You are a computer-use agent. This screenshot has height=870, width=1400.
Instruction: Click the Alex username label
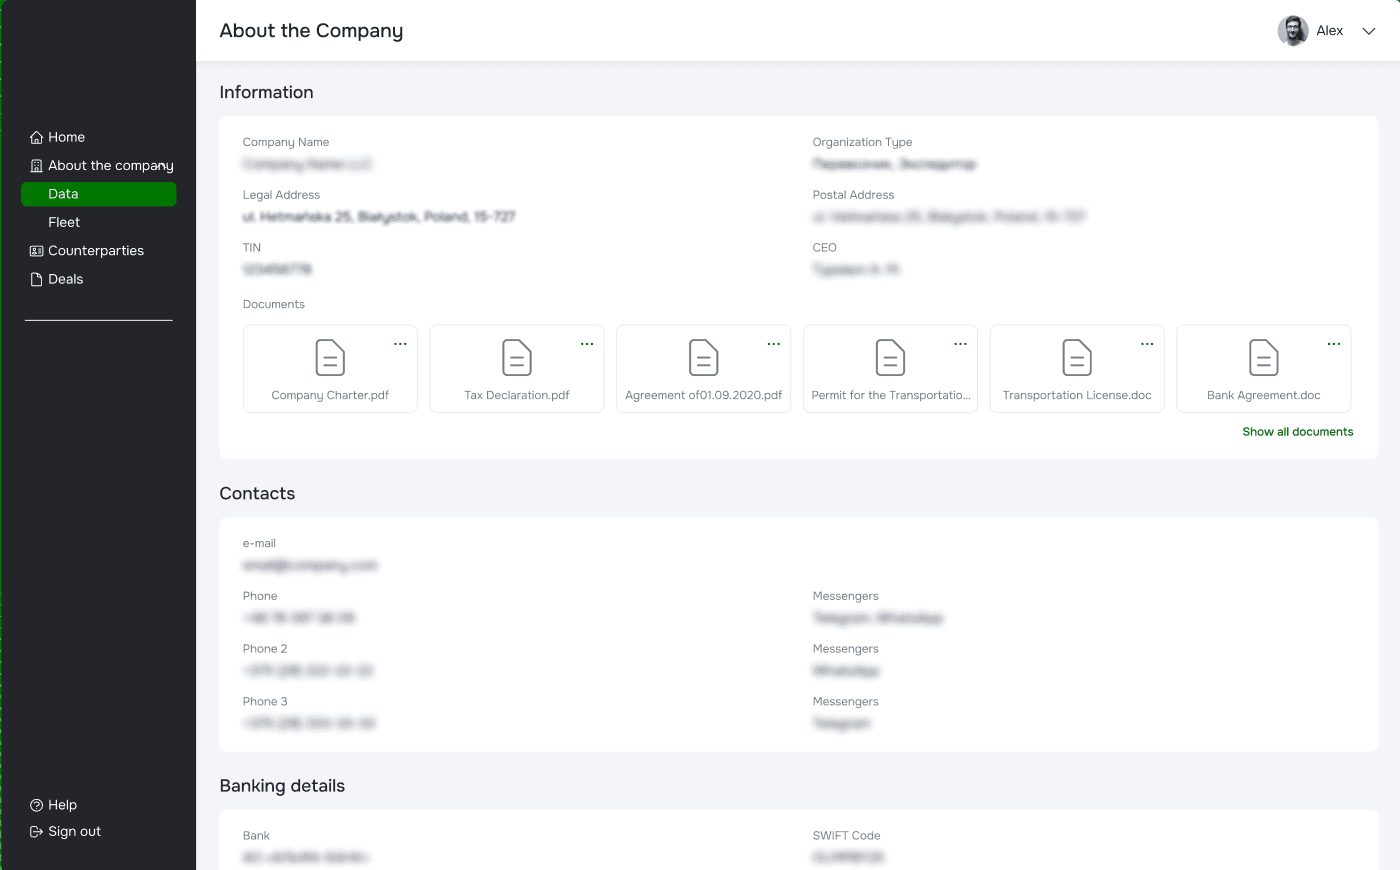point(1330,31)
